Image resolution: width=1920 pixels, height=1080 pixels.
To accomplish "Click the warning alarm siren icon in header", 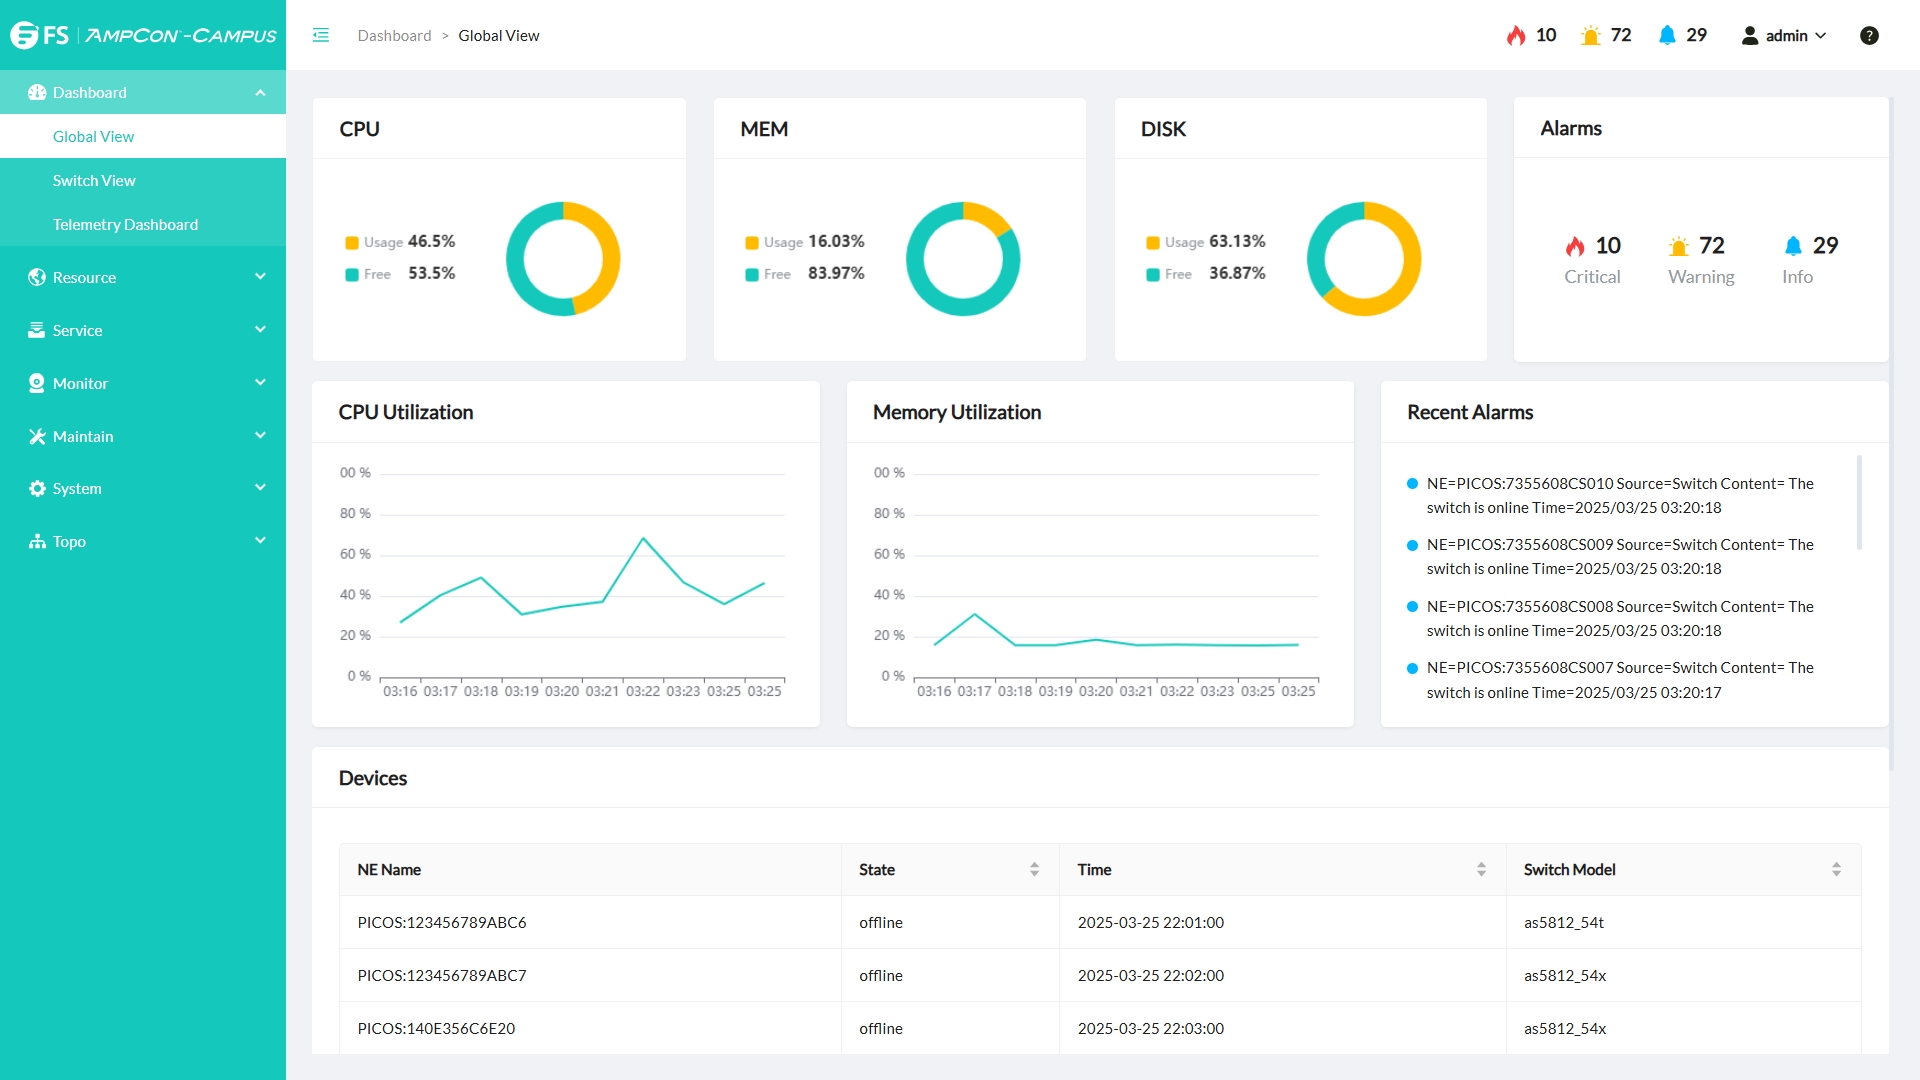I will 1590,36.
